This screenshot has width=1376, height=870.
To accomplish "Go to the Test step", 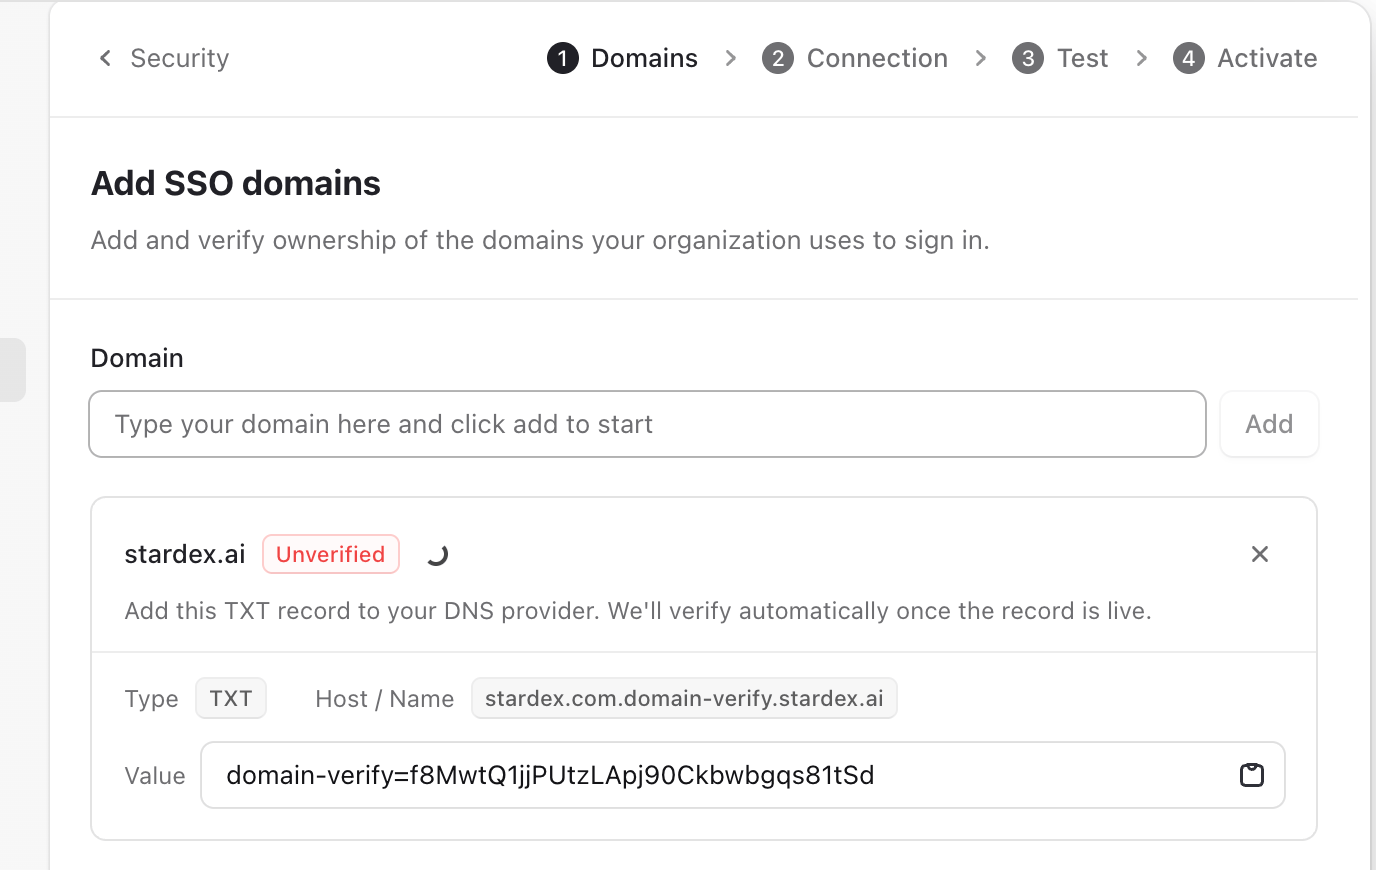I will click(x=1060, y=58).
